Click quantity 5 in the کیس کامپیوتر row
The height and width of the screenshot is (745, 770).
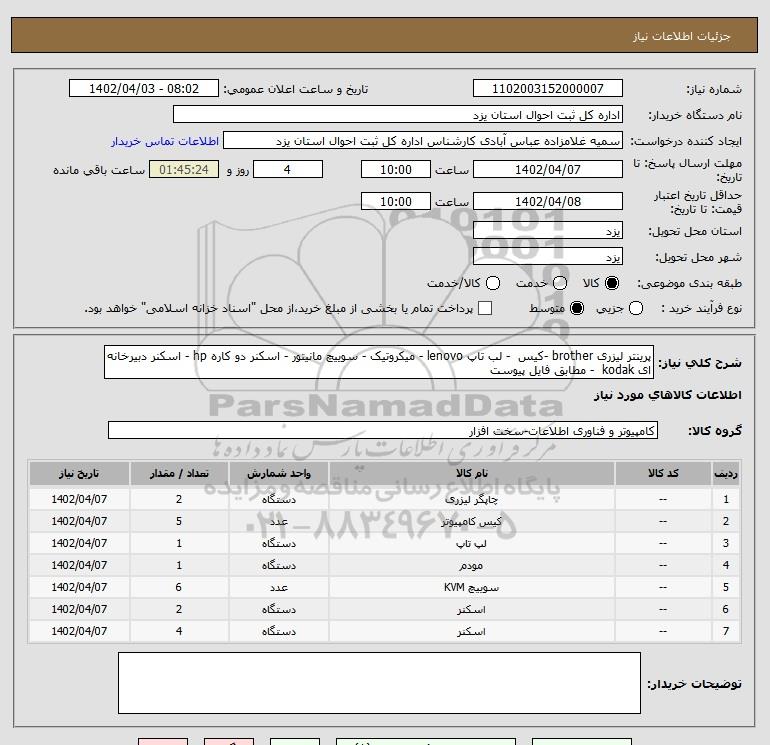click(179, 521)
